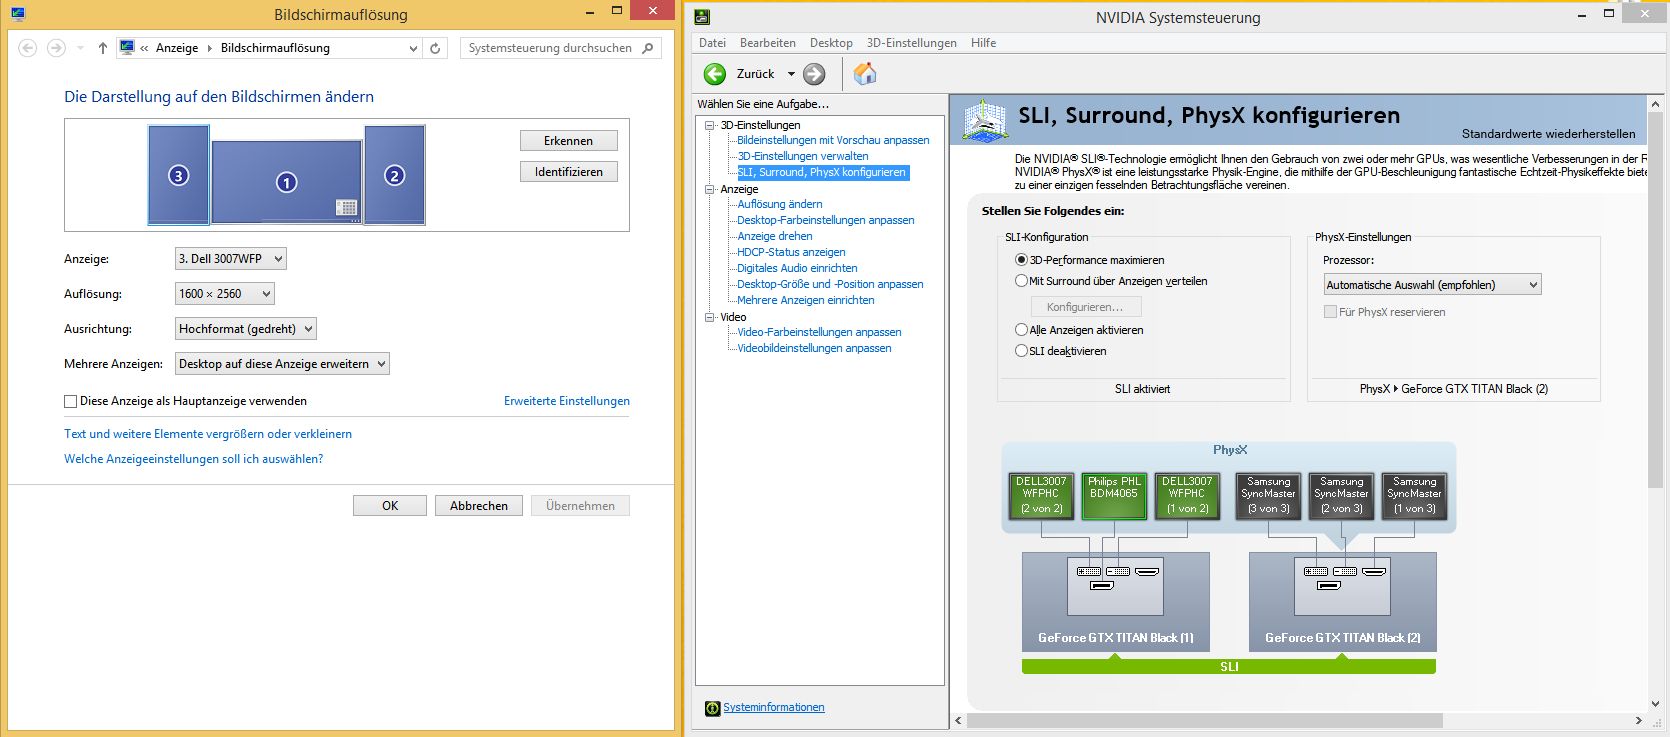Click the NVIDIA vertical scrollbar down arrow
This screenshot has width=1670, height=737.
pyautogui.click(x=1656, y=704)
